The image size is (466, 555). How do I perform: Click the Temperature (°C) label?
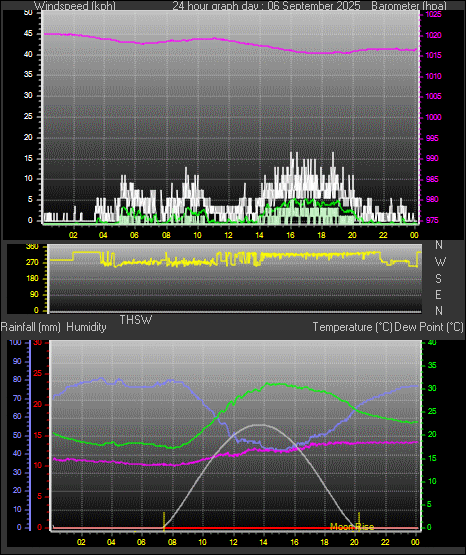pos(352,327)
